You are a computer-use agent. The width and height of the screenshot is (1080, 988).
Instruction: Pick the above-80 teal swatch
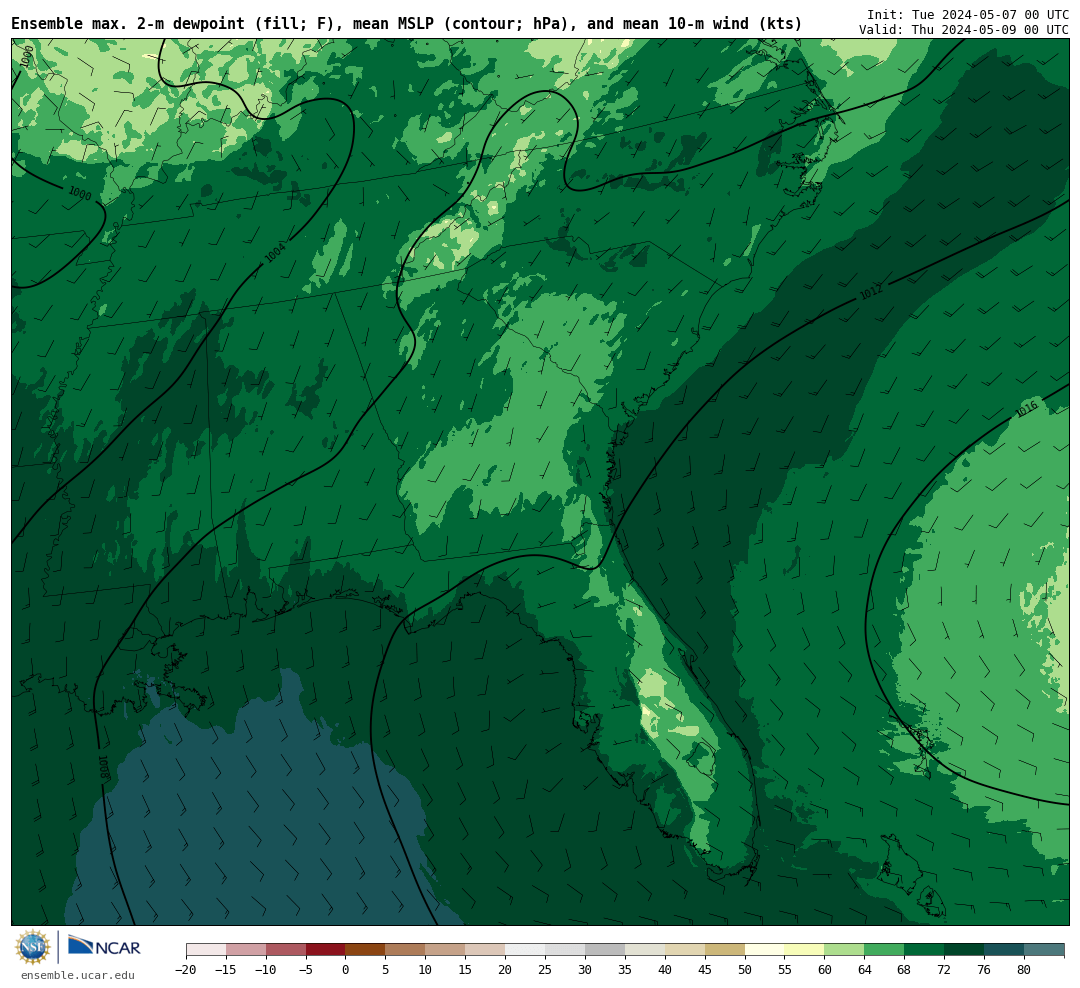(1045, 950)
